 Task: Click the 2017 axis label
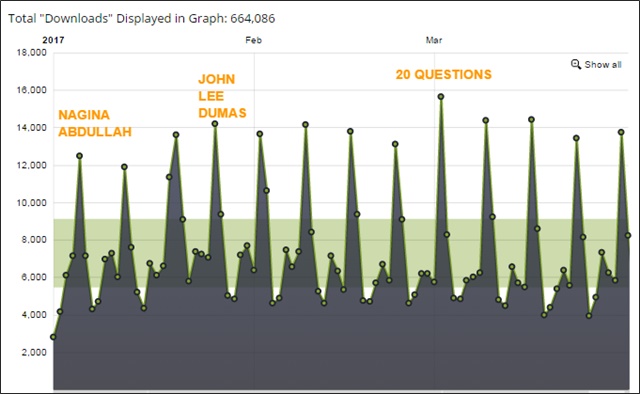[53, 40]
